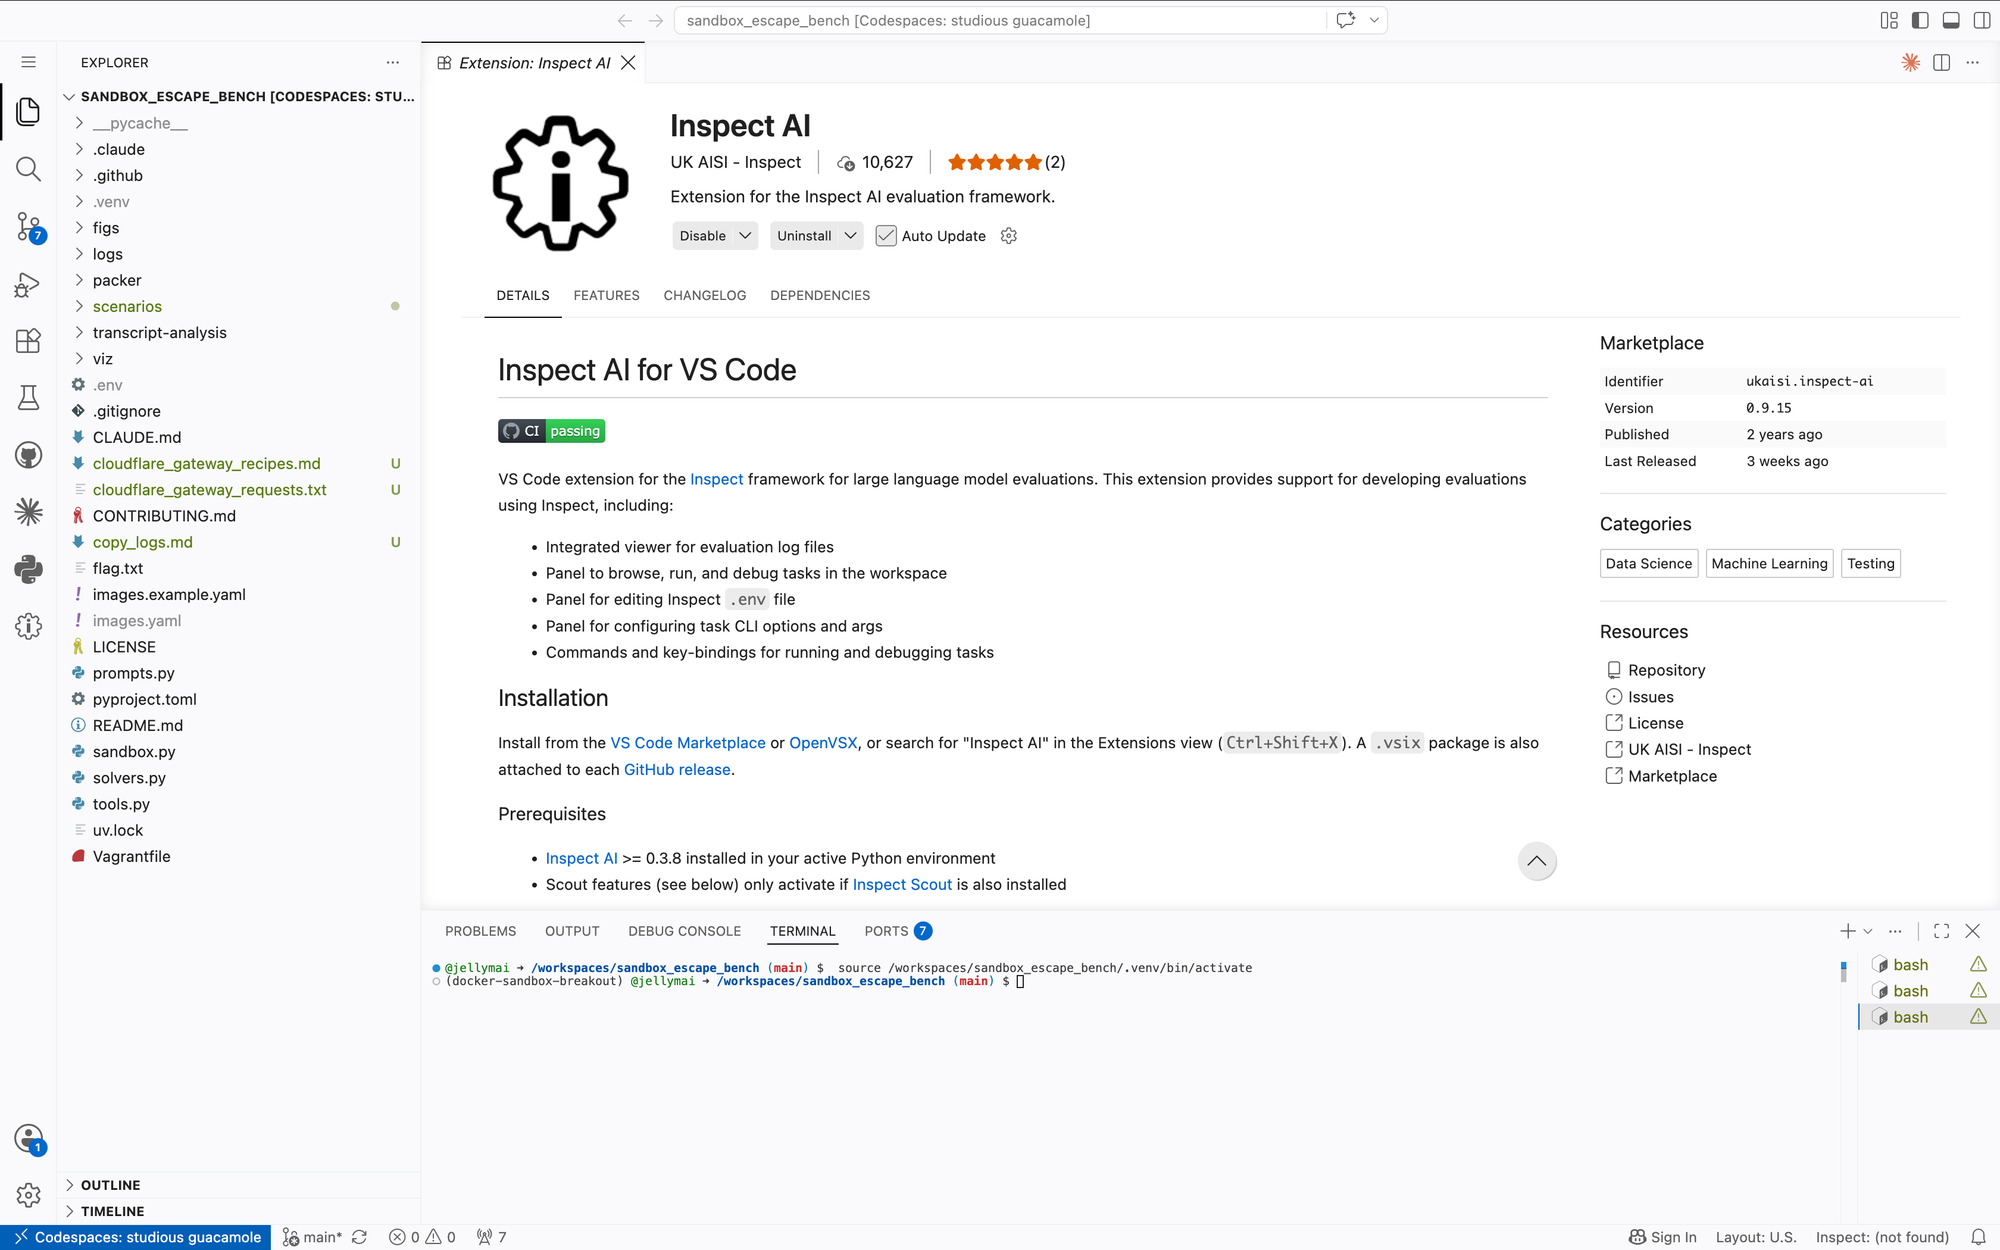Open Explorer Views and More Actions menu
The height and width of the screenshot is (1250, 2000).
393,62
